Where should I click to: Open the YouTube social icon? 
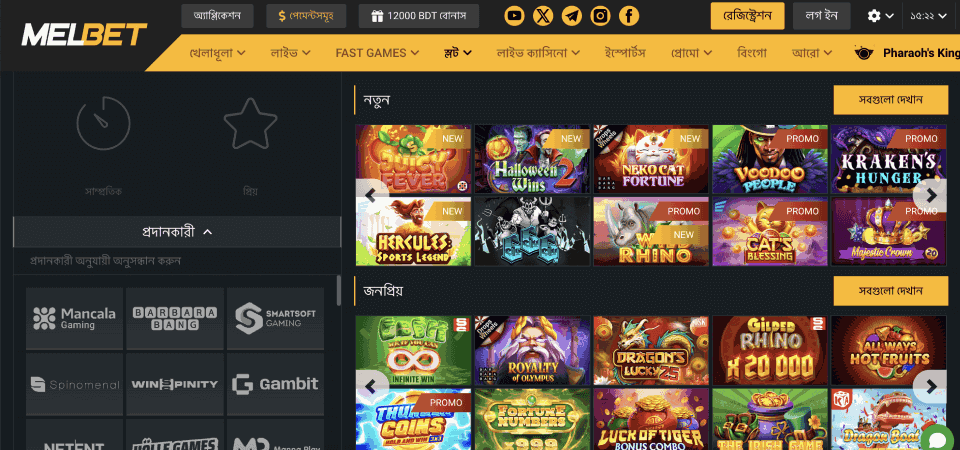tap(514, 16)
